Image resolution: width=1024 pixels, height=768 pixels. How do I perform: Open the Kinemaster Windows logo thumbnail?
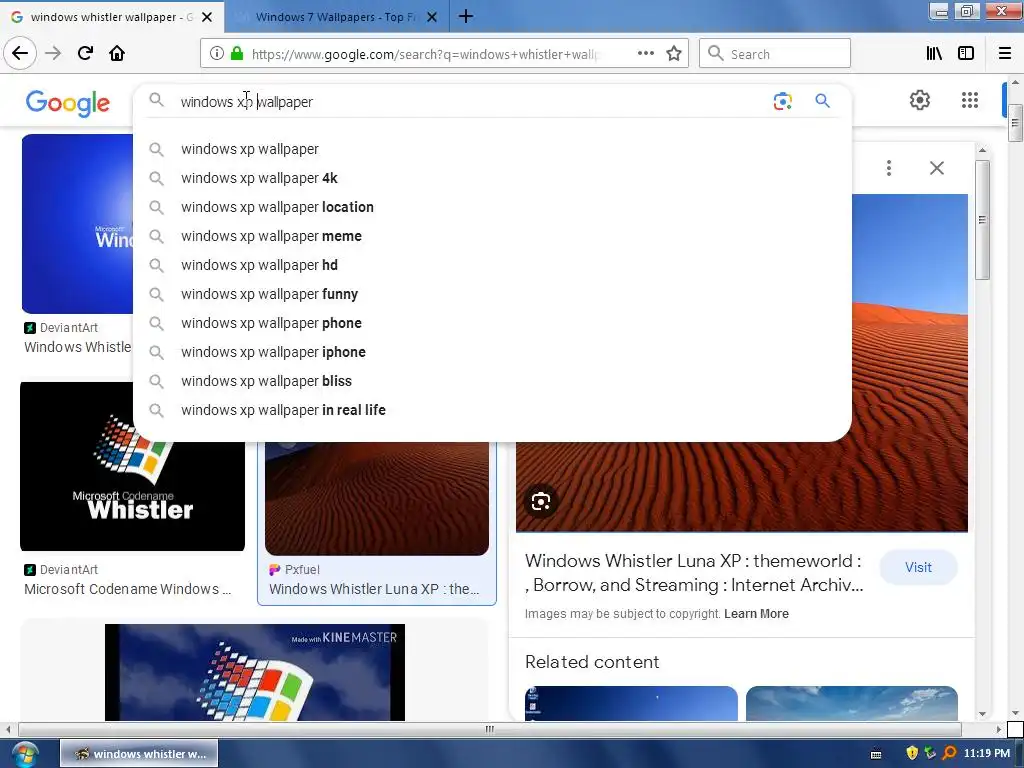pos(255,672)
